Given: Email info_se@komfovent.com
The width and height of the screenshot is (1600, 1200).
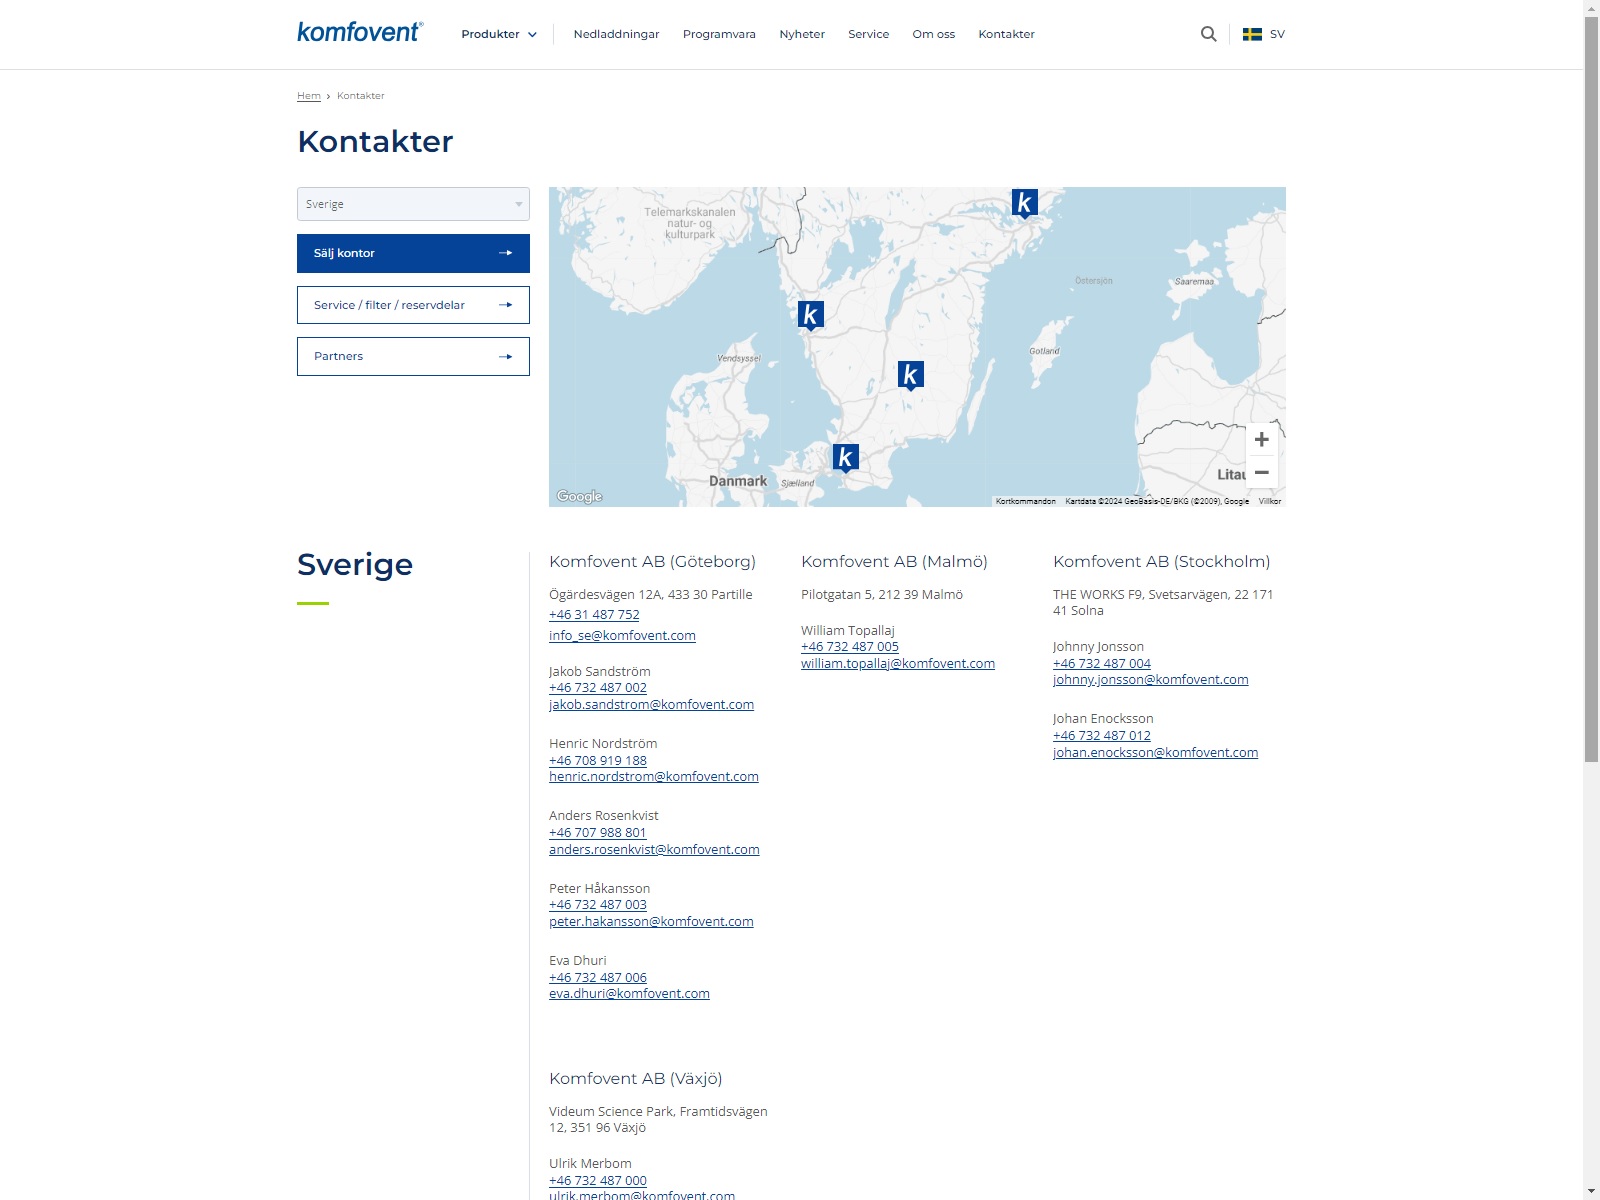Looking at the screenshot, I should click(622, 635).
